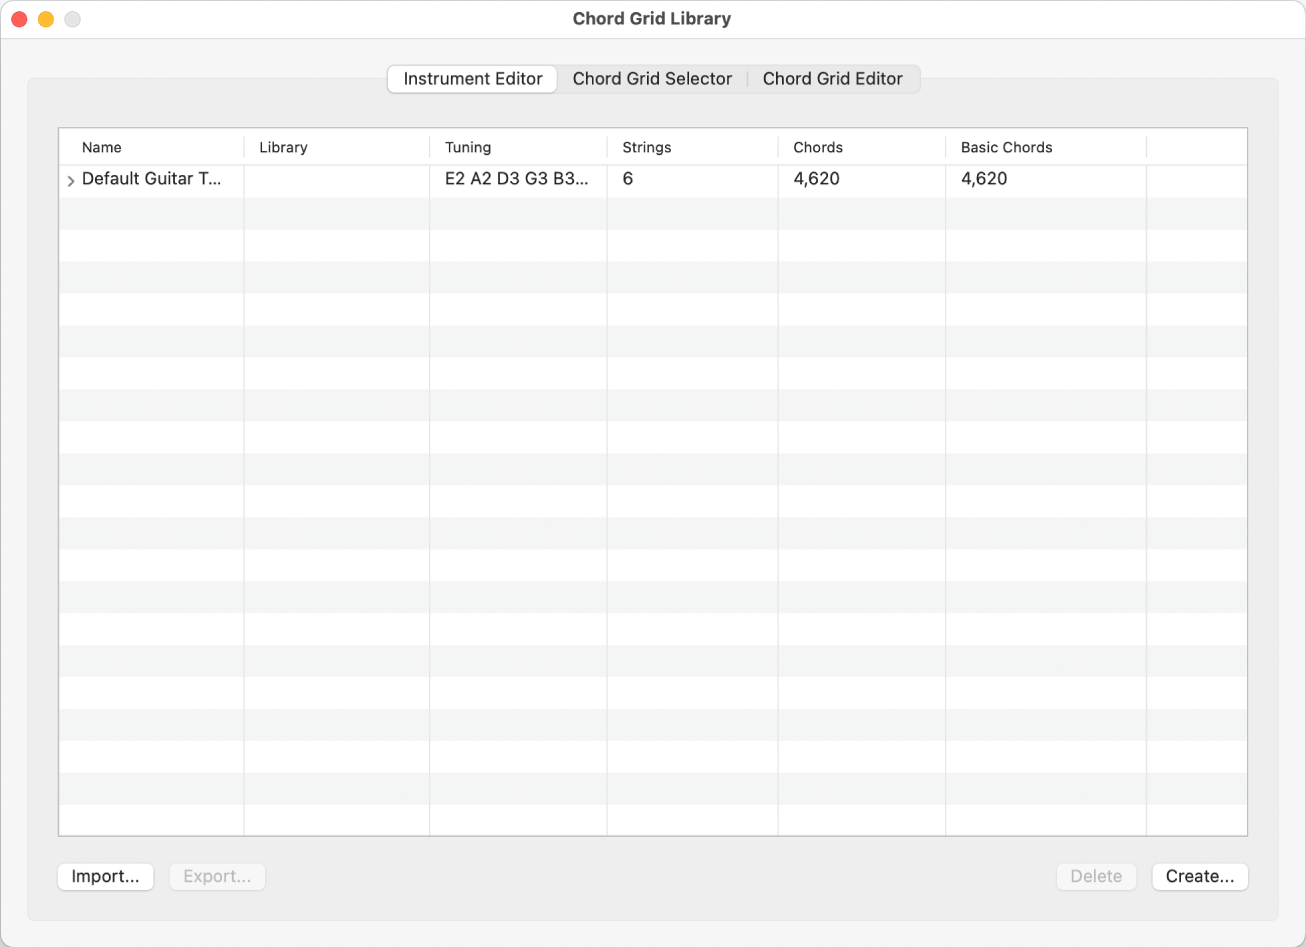The width and height of the screenshot is (1306, 947).
Task: Open the Import dialog
Action: tap(105, 876)
